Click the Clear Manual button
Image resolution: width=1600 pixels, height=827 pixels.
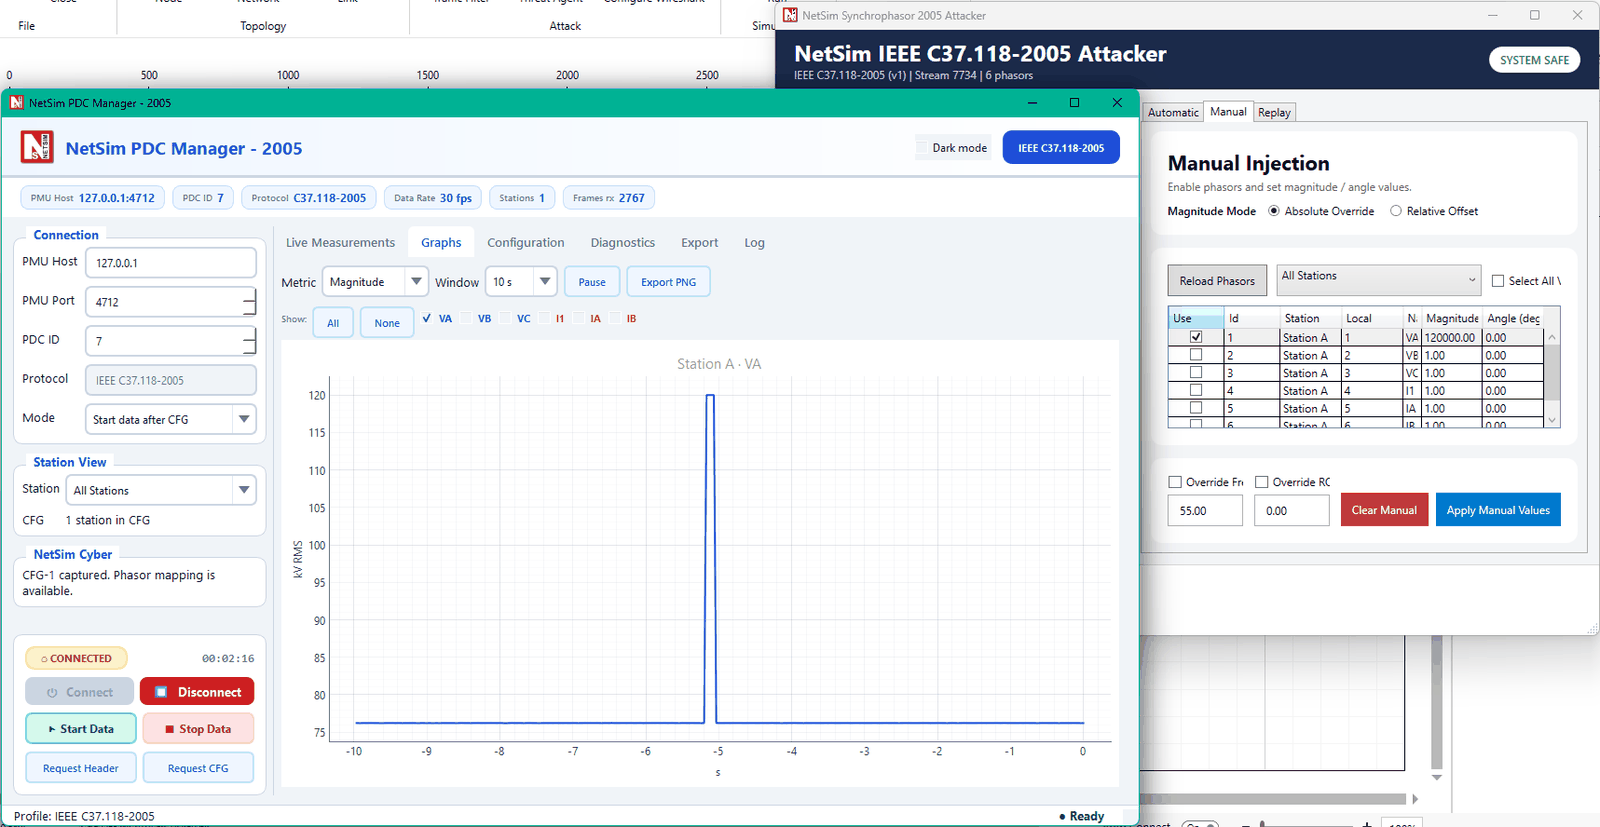point(1384,510)
